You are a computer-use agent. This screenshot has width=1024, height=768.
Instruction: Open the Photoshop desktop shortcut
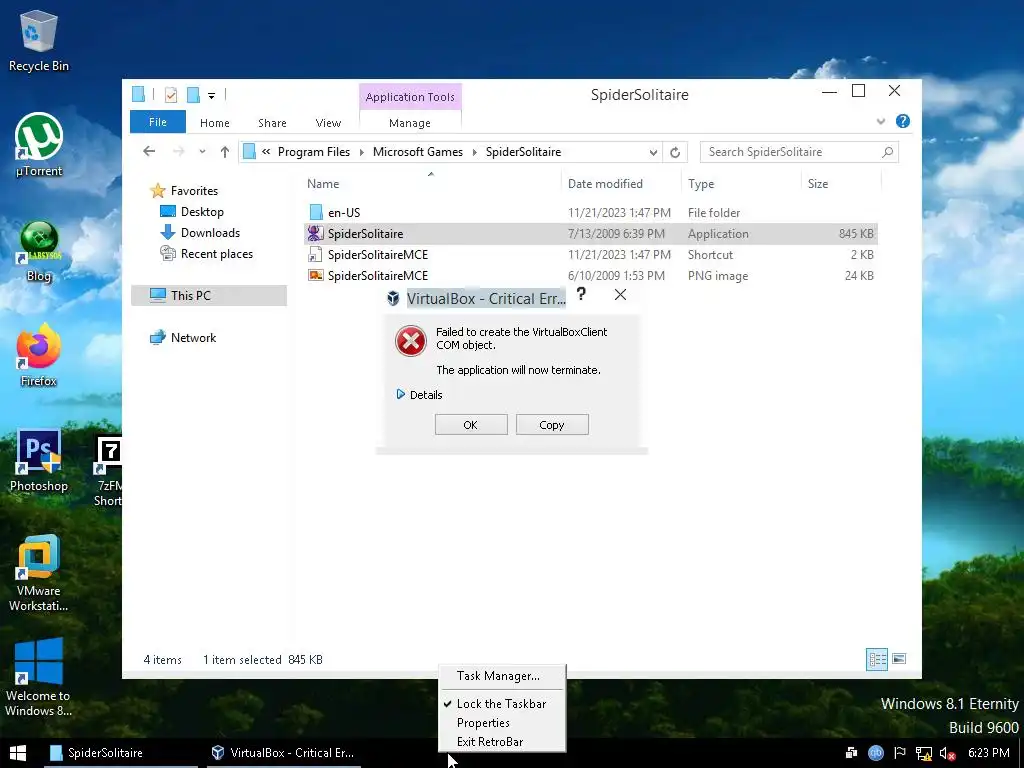[39, 460]
